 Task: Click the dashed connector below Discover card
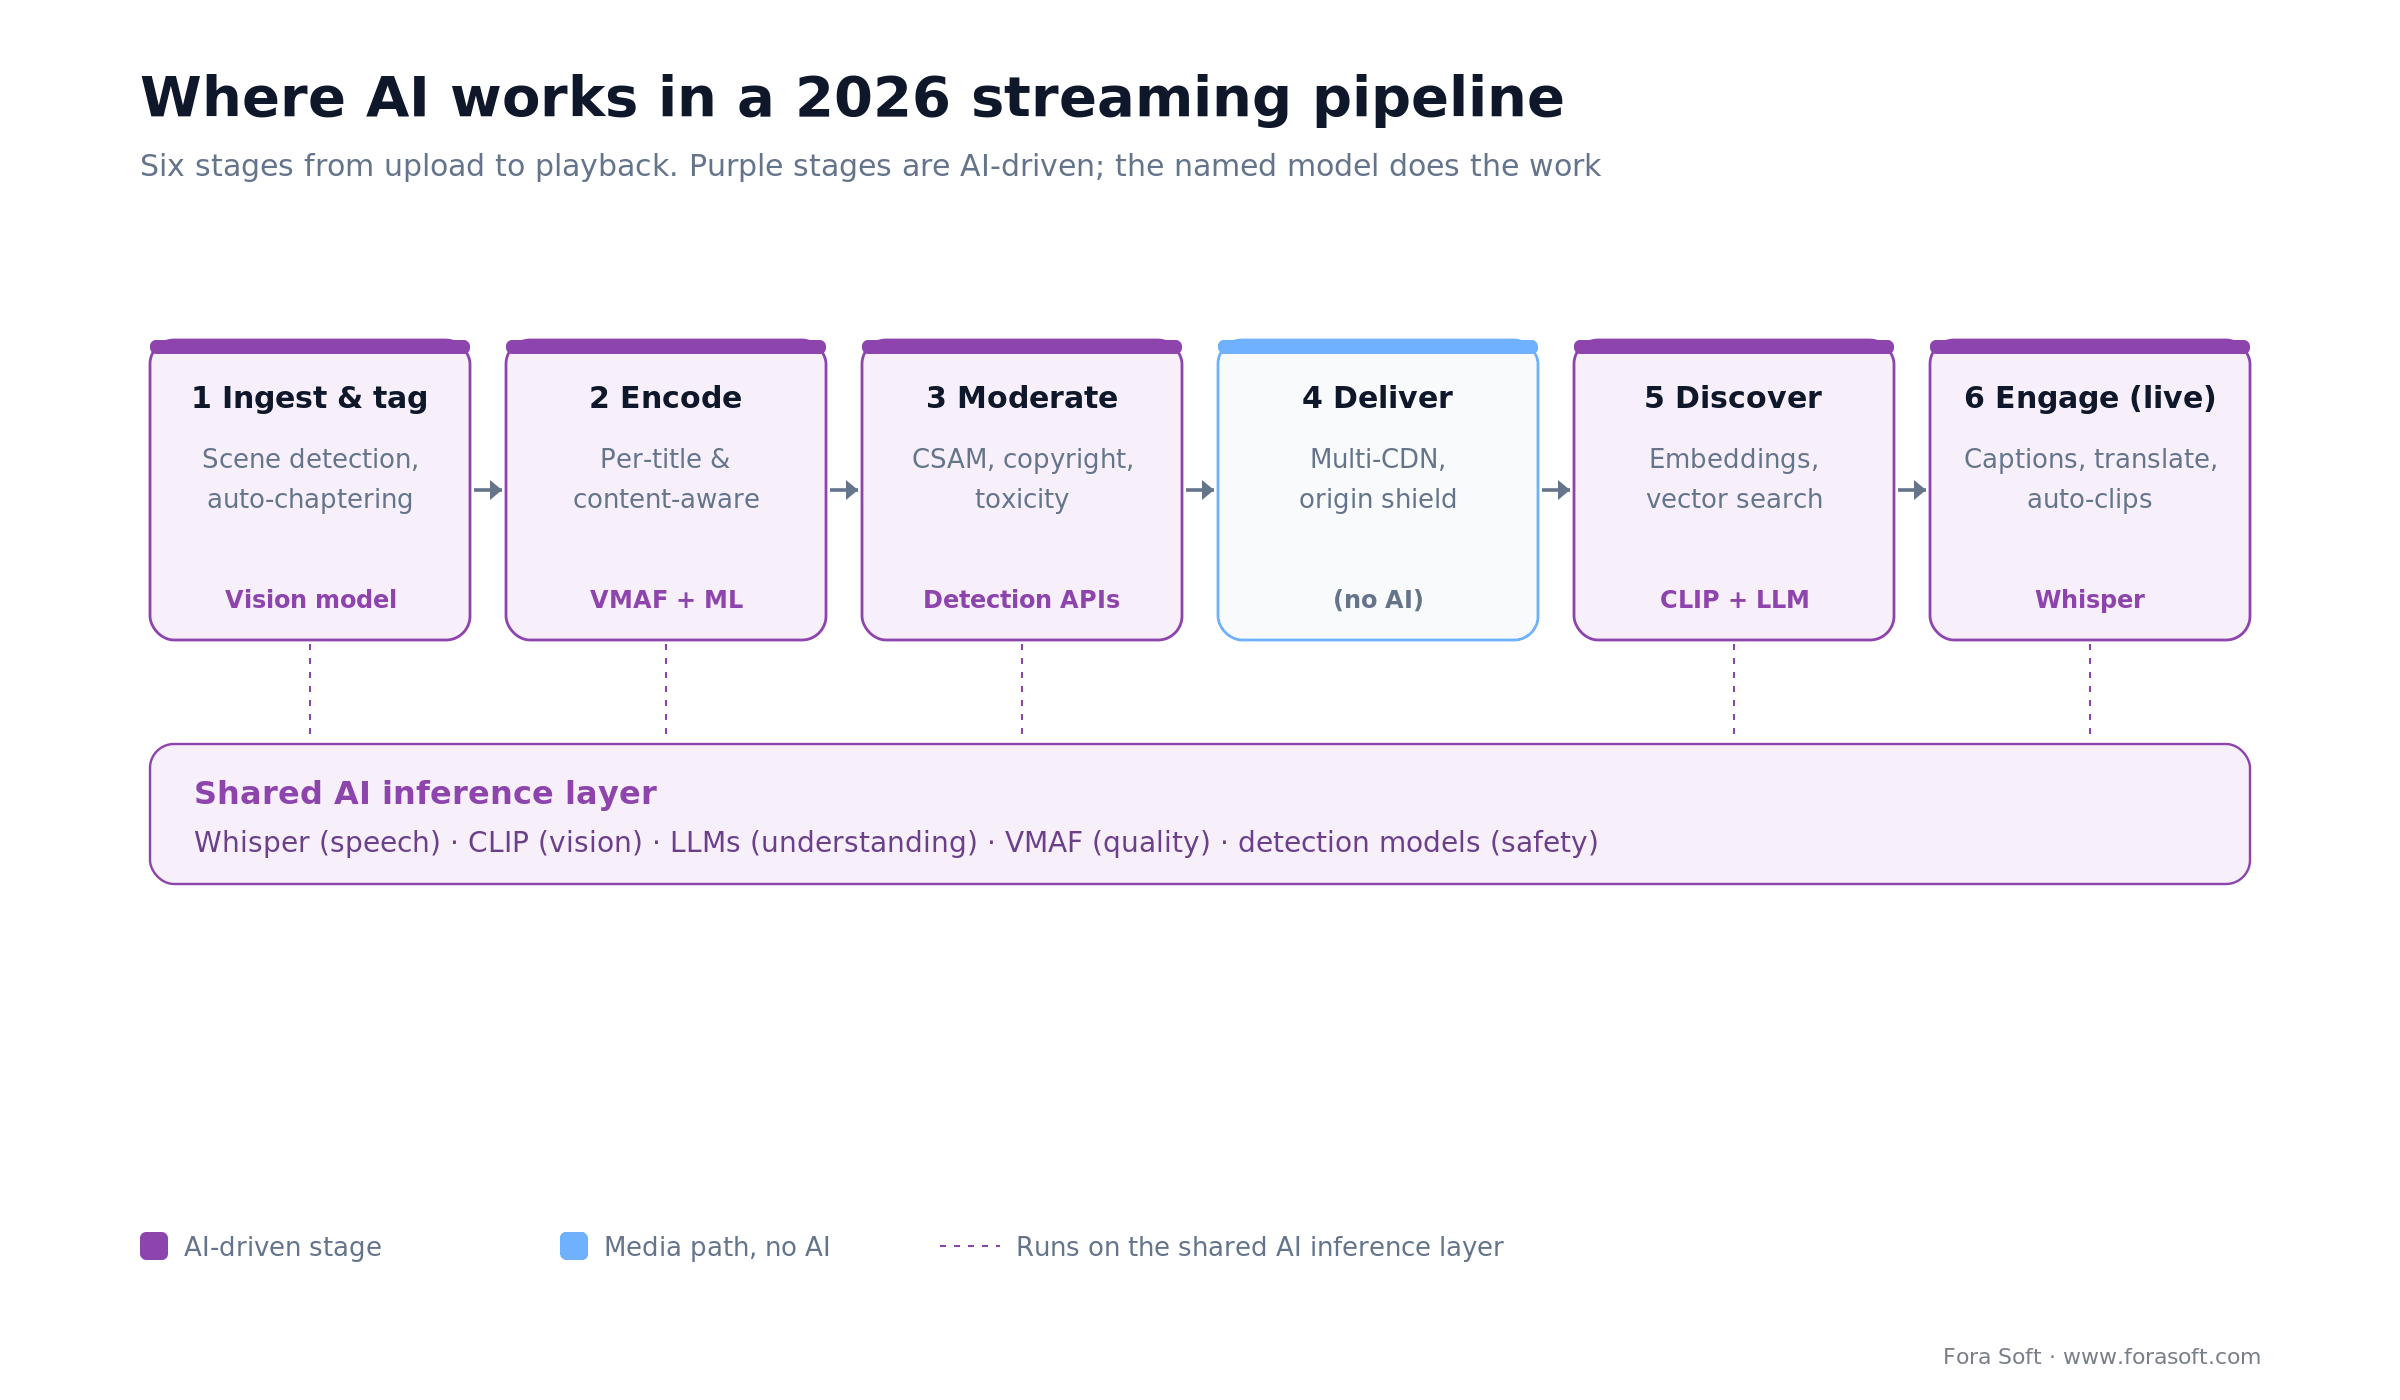[x=1734, y=690]
